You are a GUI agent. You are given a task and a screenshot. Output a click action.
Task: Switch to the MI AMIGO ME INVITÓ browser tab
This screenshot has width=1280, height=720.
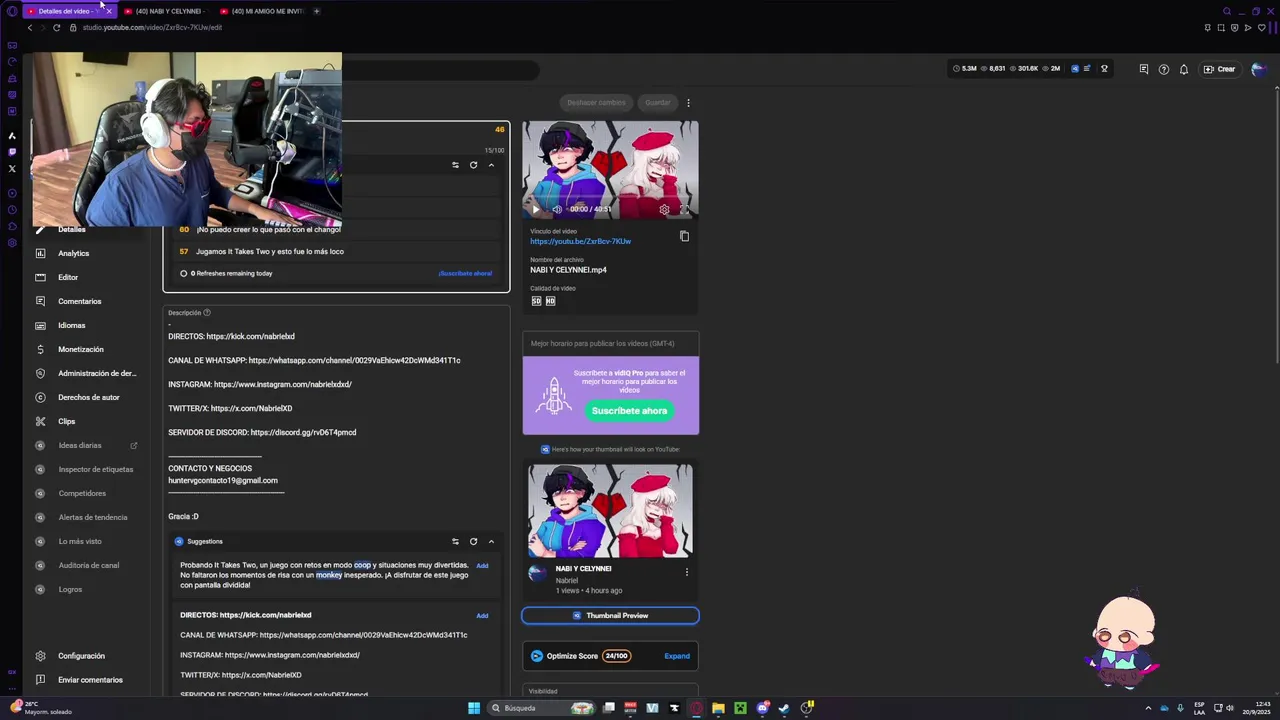coord(260,11)
